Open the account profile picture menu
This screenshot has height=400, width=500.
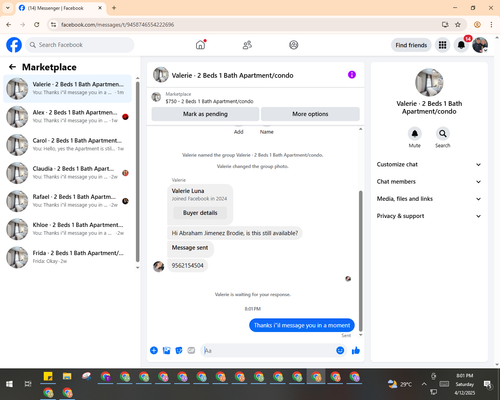click(480, 45)
